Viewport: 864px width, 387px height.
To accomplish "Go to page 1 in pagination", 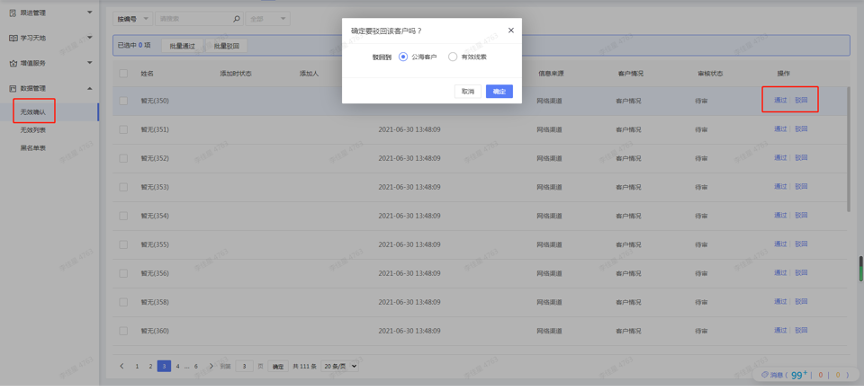I will tap(137, 366).
